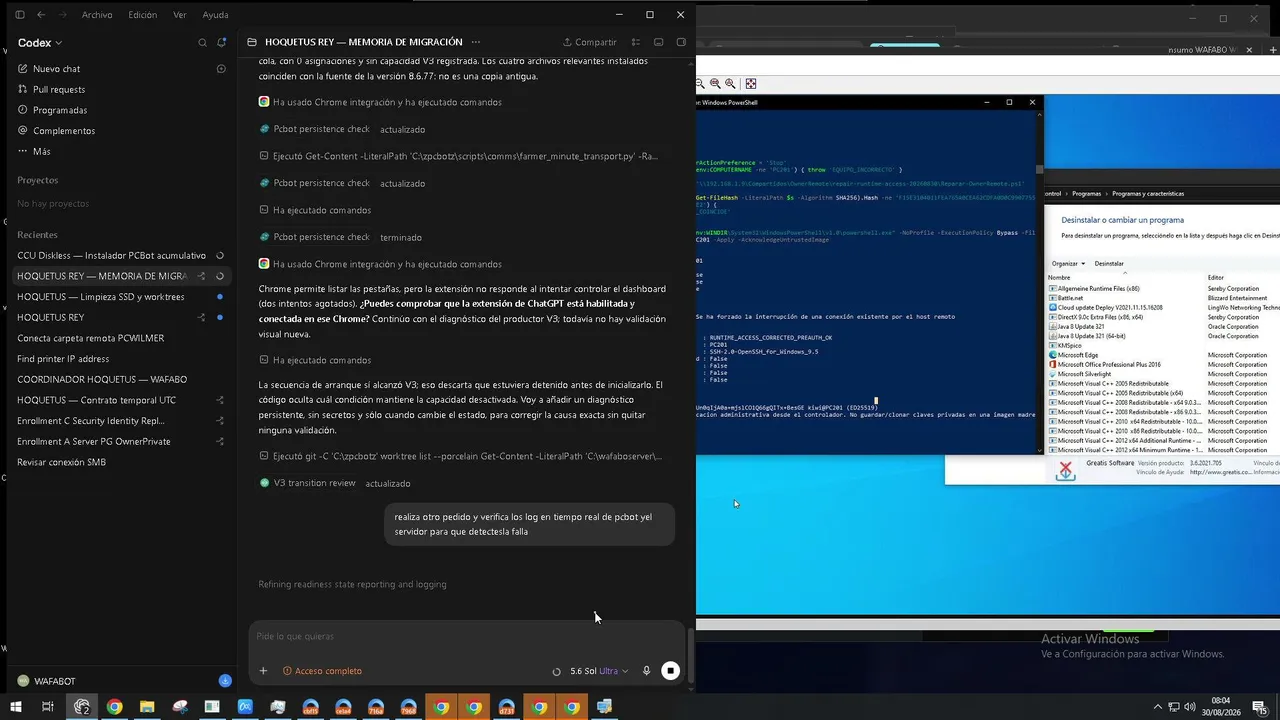The width and height of the screenshot is (1280, 720).
Task: Open the 'HOQUETUS — Limpieza SSD y worktrees' chat
Action: 121,297
